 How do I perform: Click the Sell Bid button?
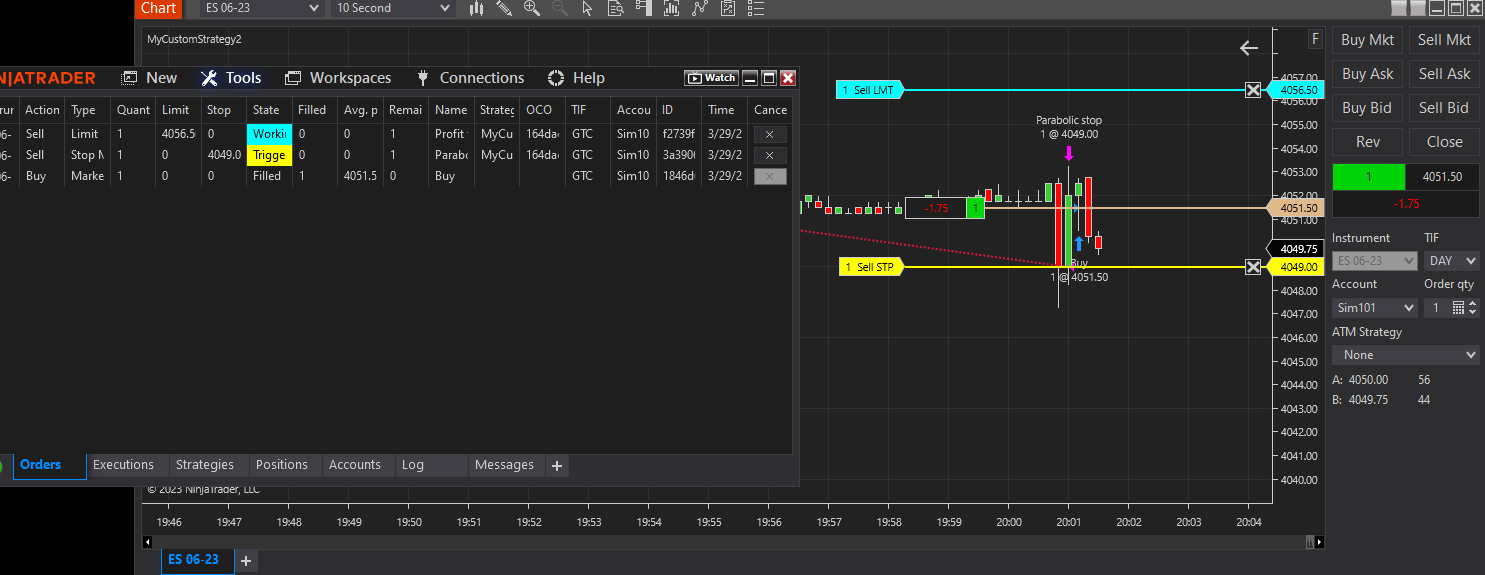click(1444, 108)
